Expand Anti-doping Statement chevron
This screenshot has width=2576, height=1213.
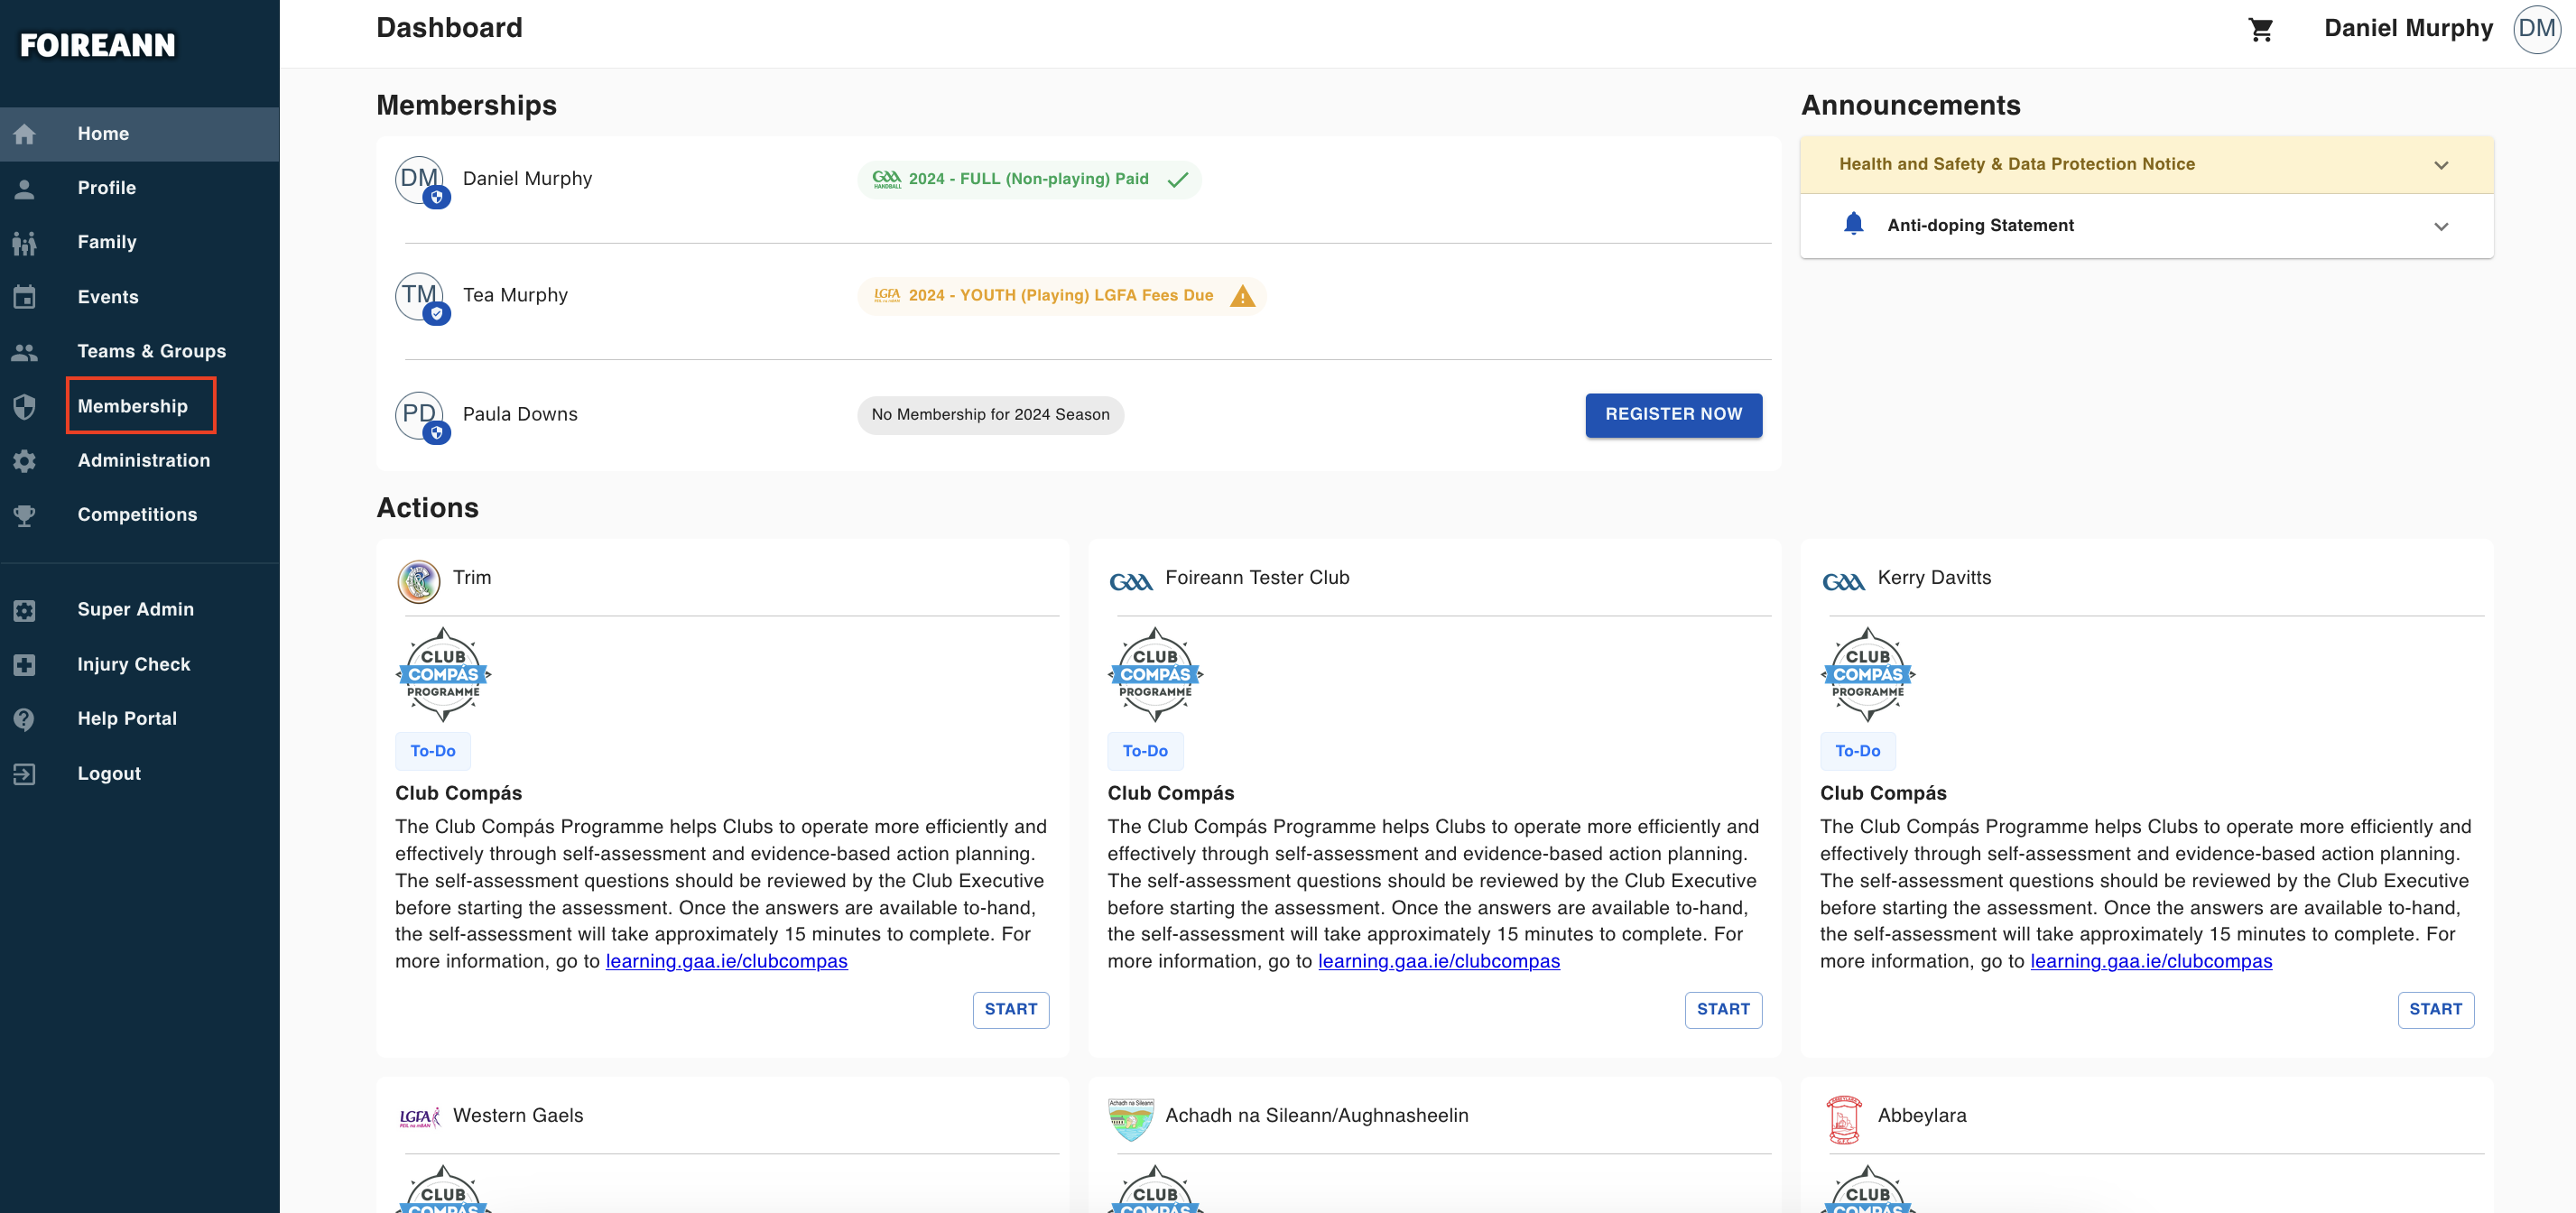pos(2441,226)
